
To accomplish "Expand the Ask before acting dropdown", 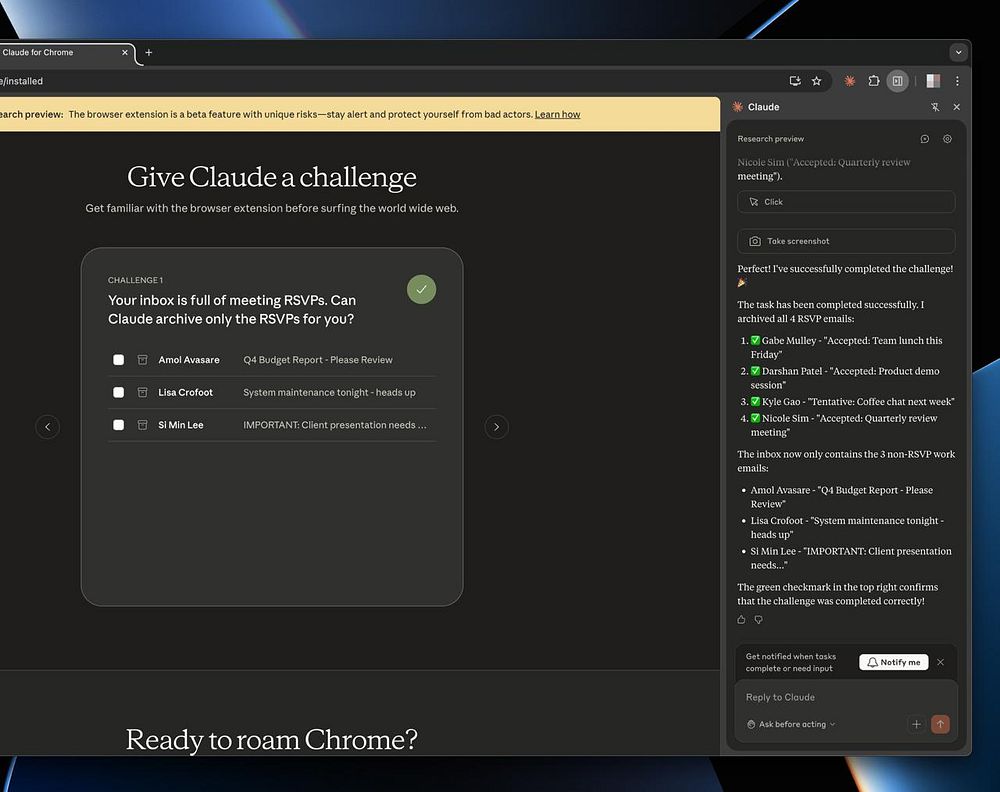I will (x=791, y=724).
